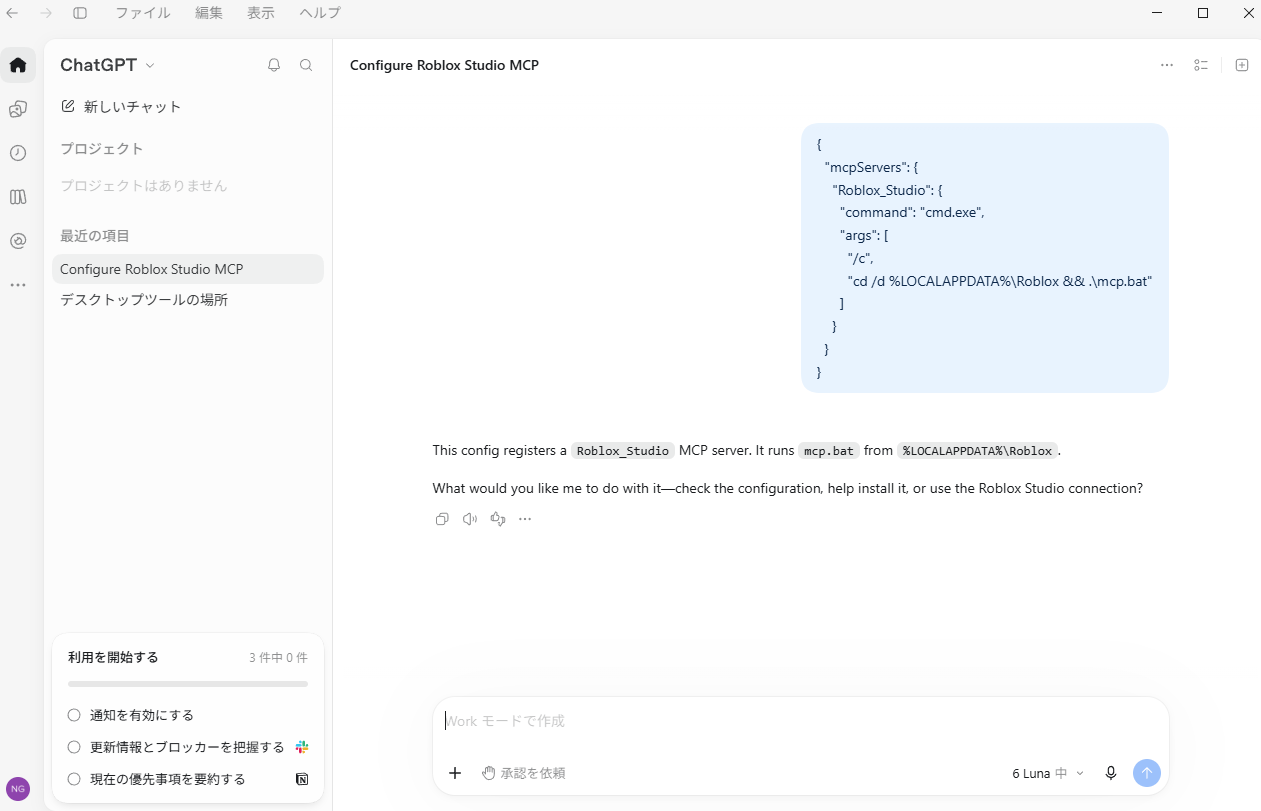Open the search magnifier icon
The width and height of the screenshot is (1261, 811).
[306, 65]
